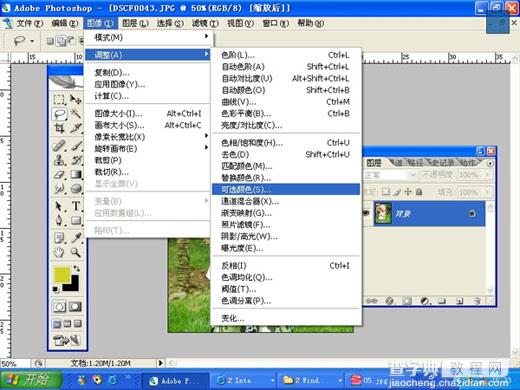Select the Zoom magnifier tool
This screenshot has width=520, height=390.
click(76, 252)
